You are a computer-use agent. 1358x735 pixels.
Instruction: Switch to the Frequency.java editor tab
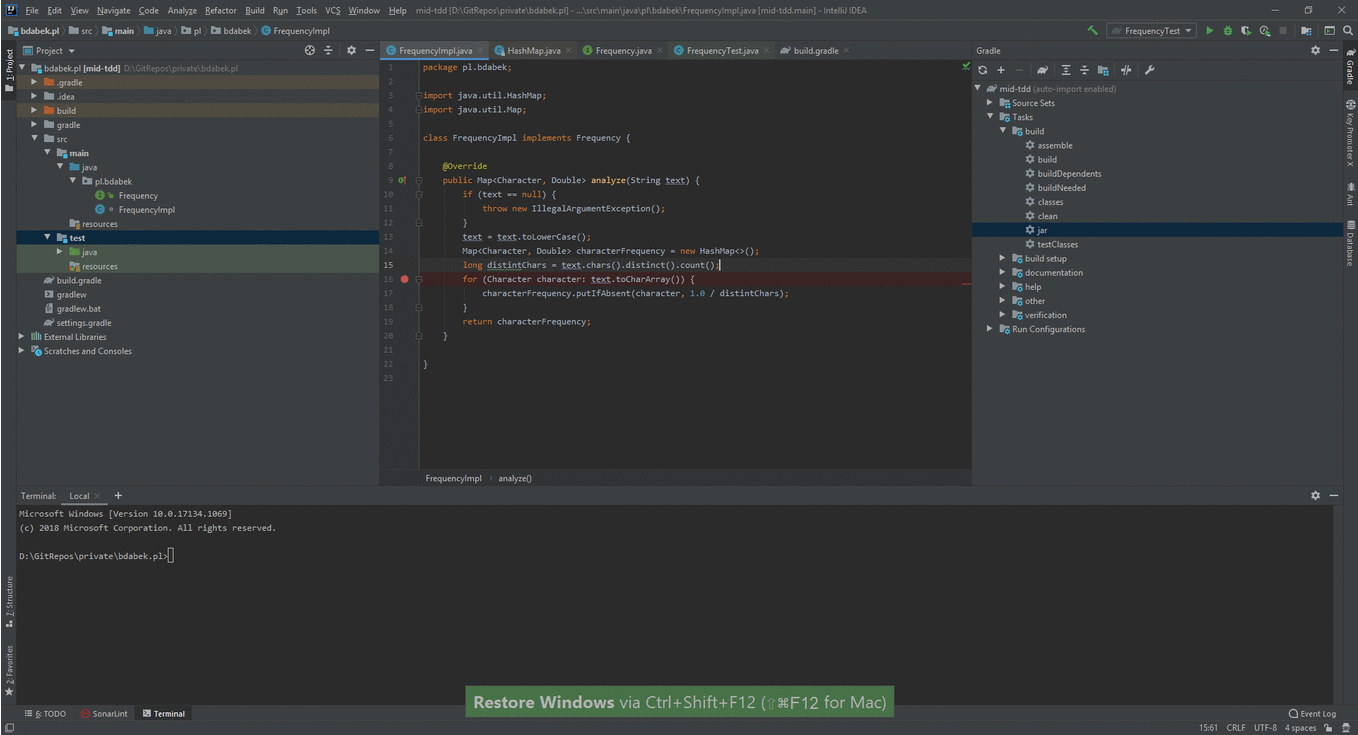623,50
